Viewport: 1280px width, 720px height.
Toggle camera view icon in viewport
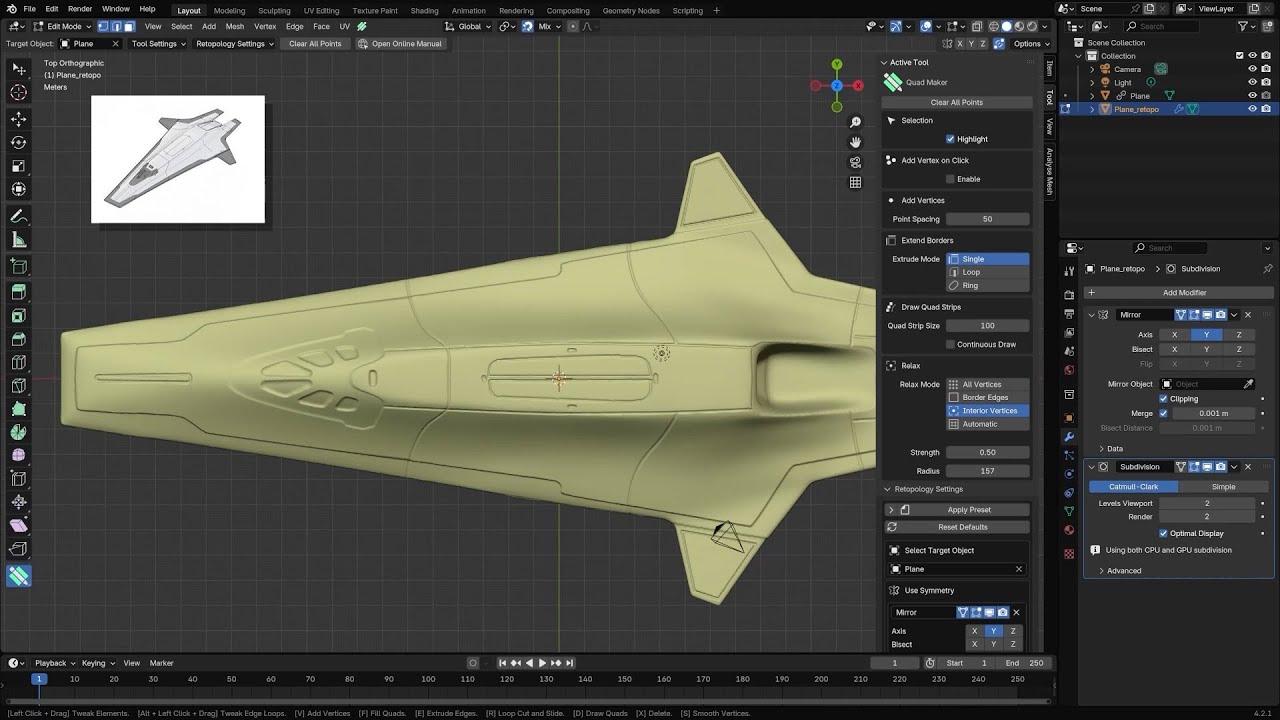click(x=855, y=162)
